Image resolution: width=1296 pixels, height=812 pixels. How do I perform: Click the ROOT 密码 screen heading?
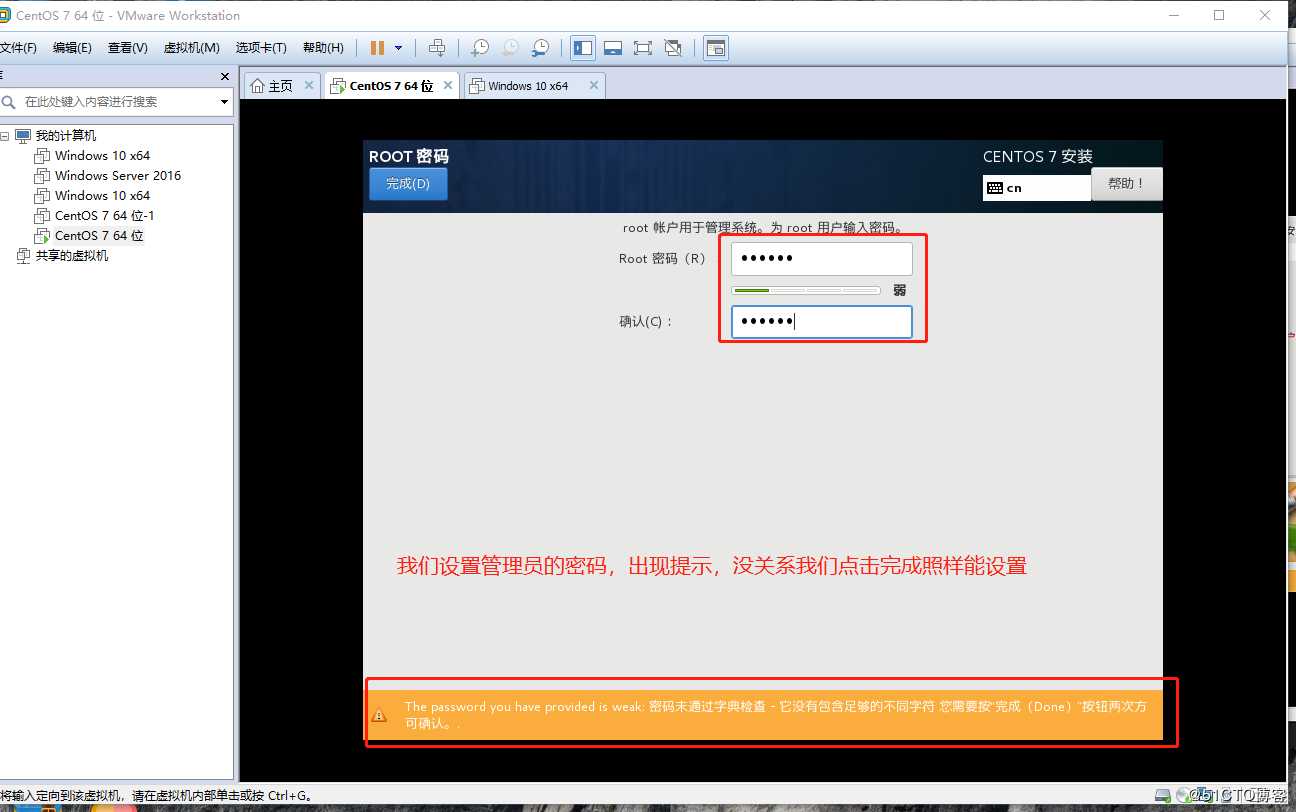(x=409, y=156)
